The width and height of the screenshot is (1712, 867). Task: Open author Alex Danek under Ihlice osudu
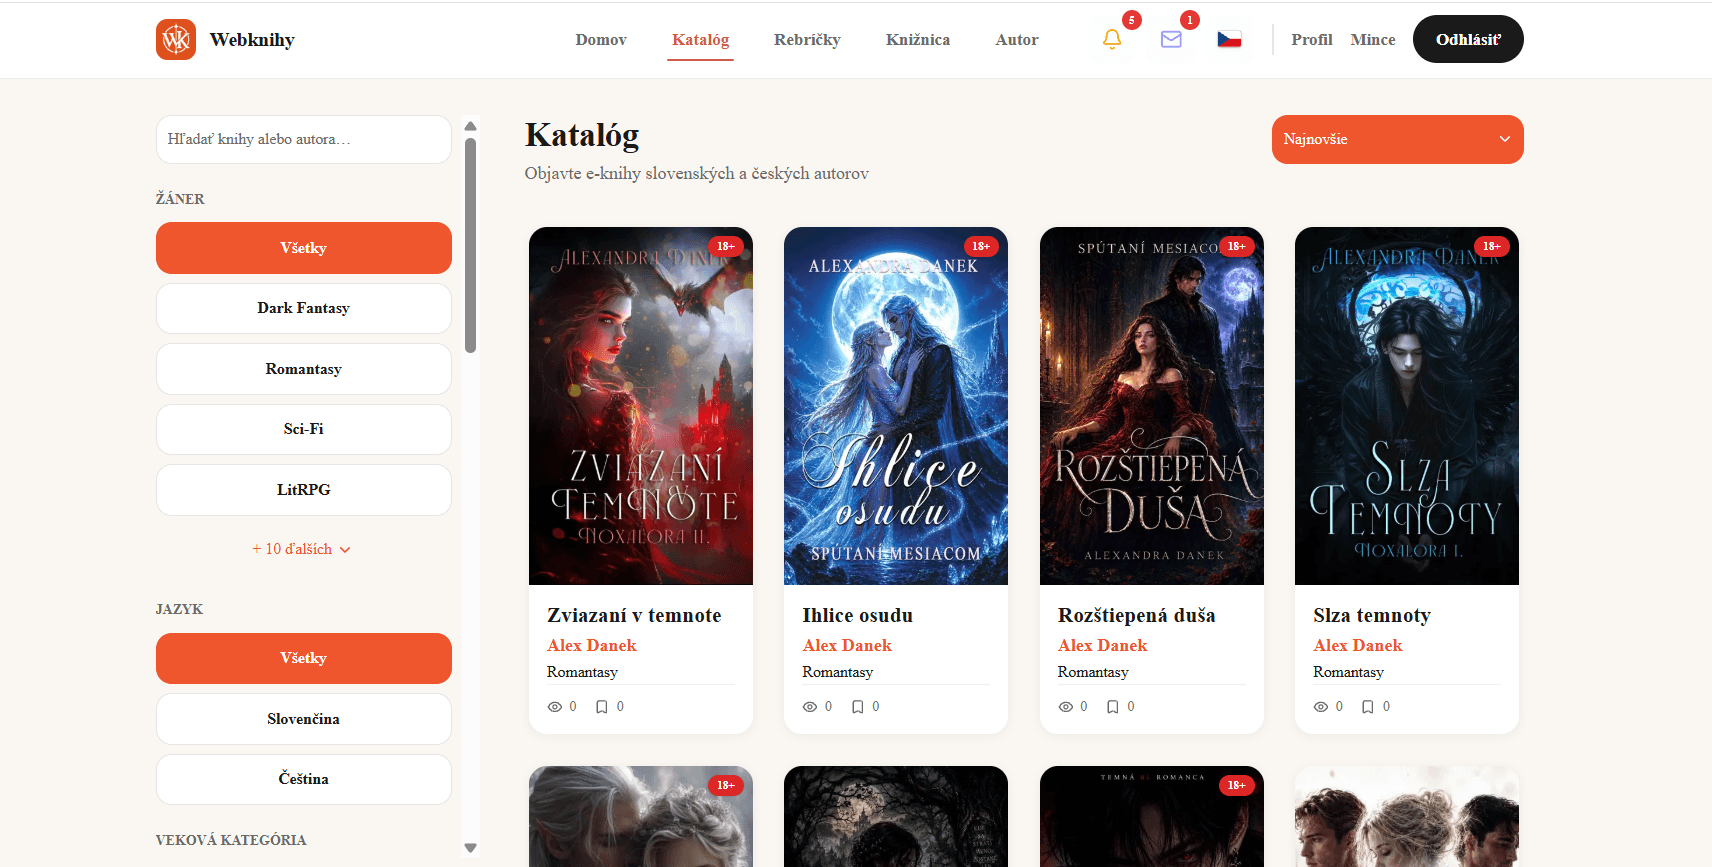847,646
